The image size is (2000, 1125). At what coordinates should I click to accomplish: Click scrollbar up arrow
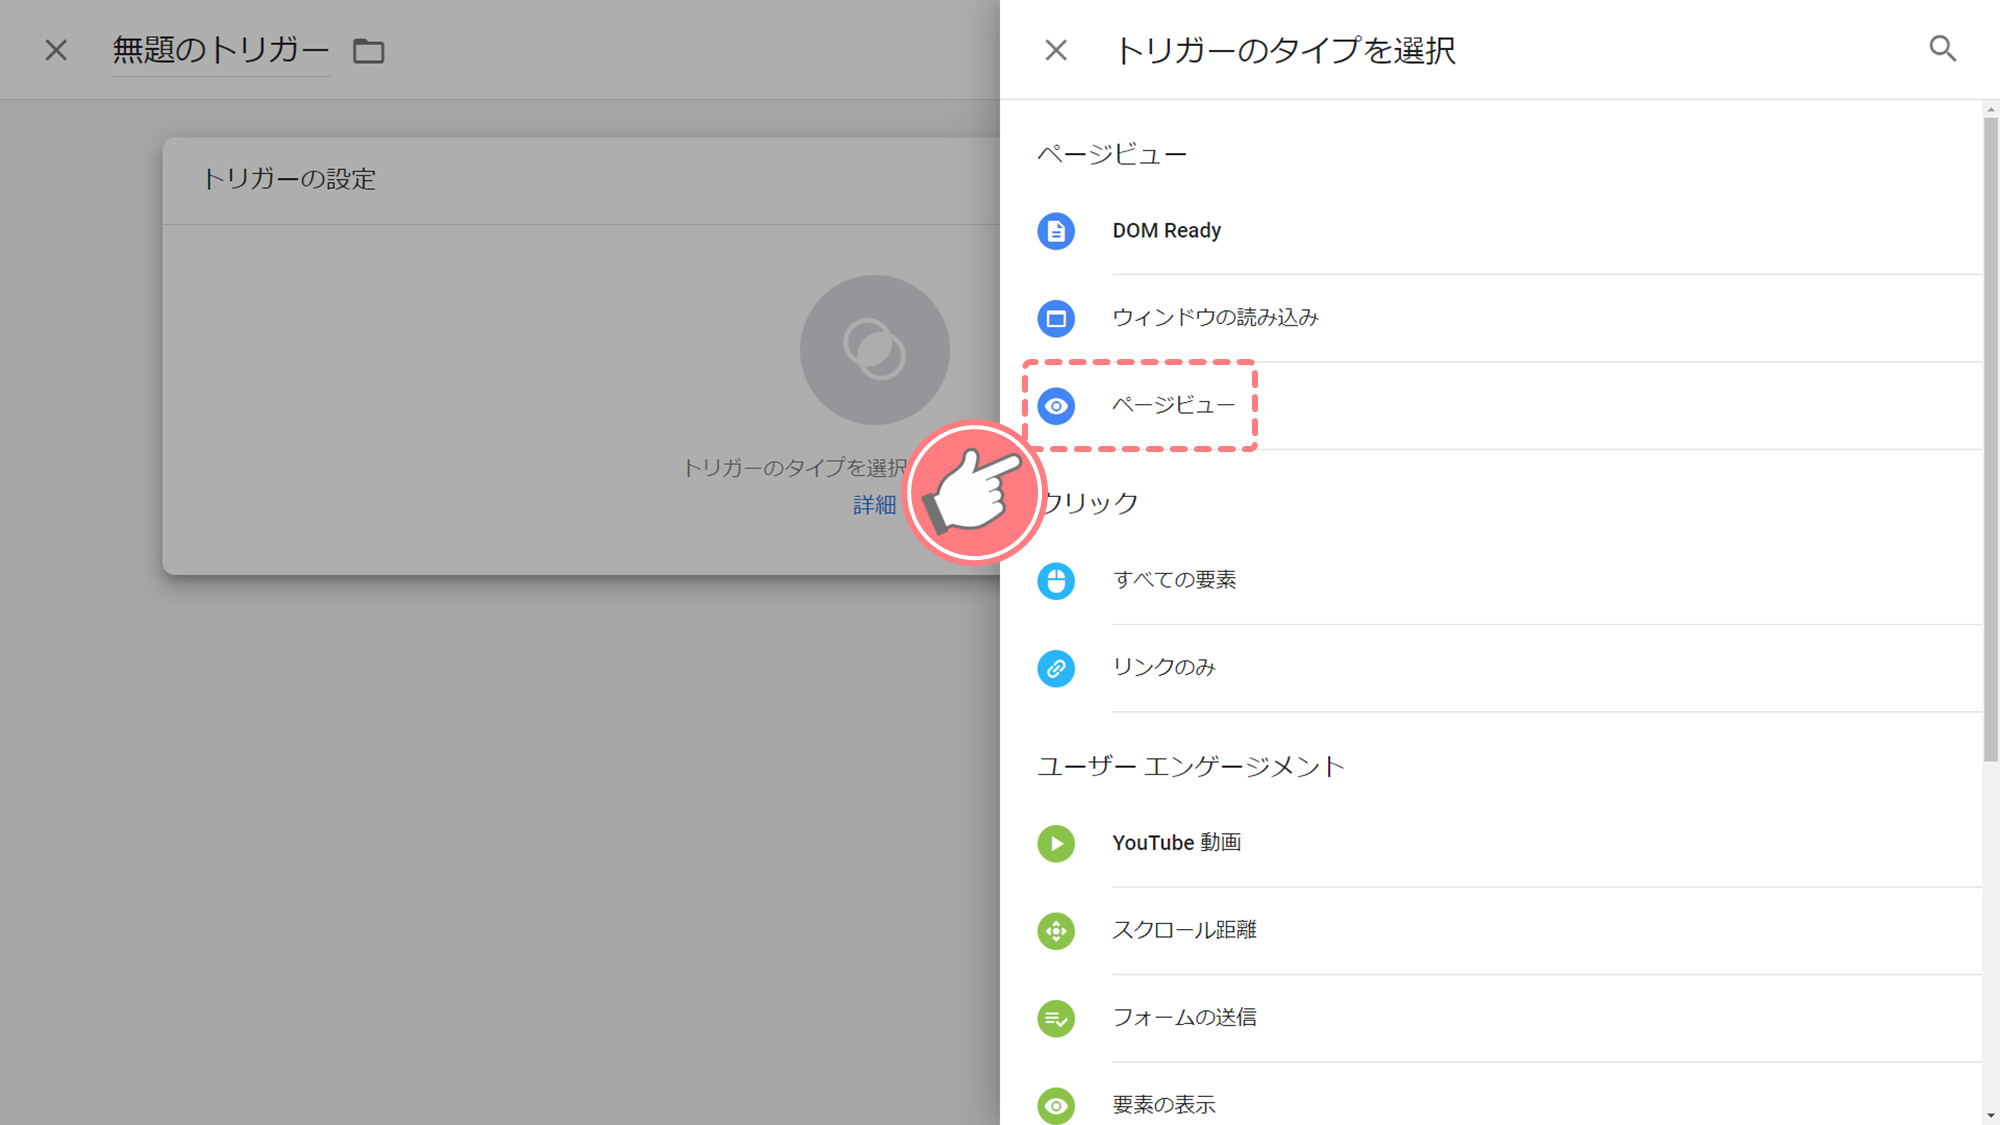point(1990,109)
